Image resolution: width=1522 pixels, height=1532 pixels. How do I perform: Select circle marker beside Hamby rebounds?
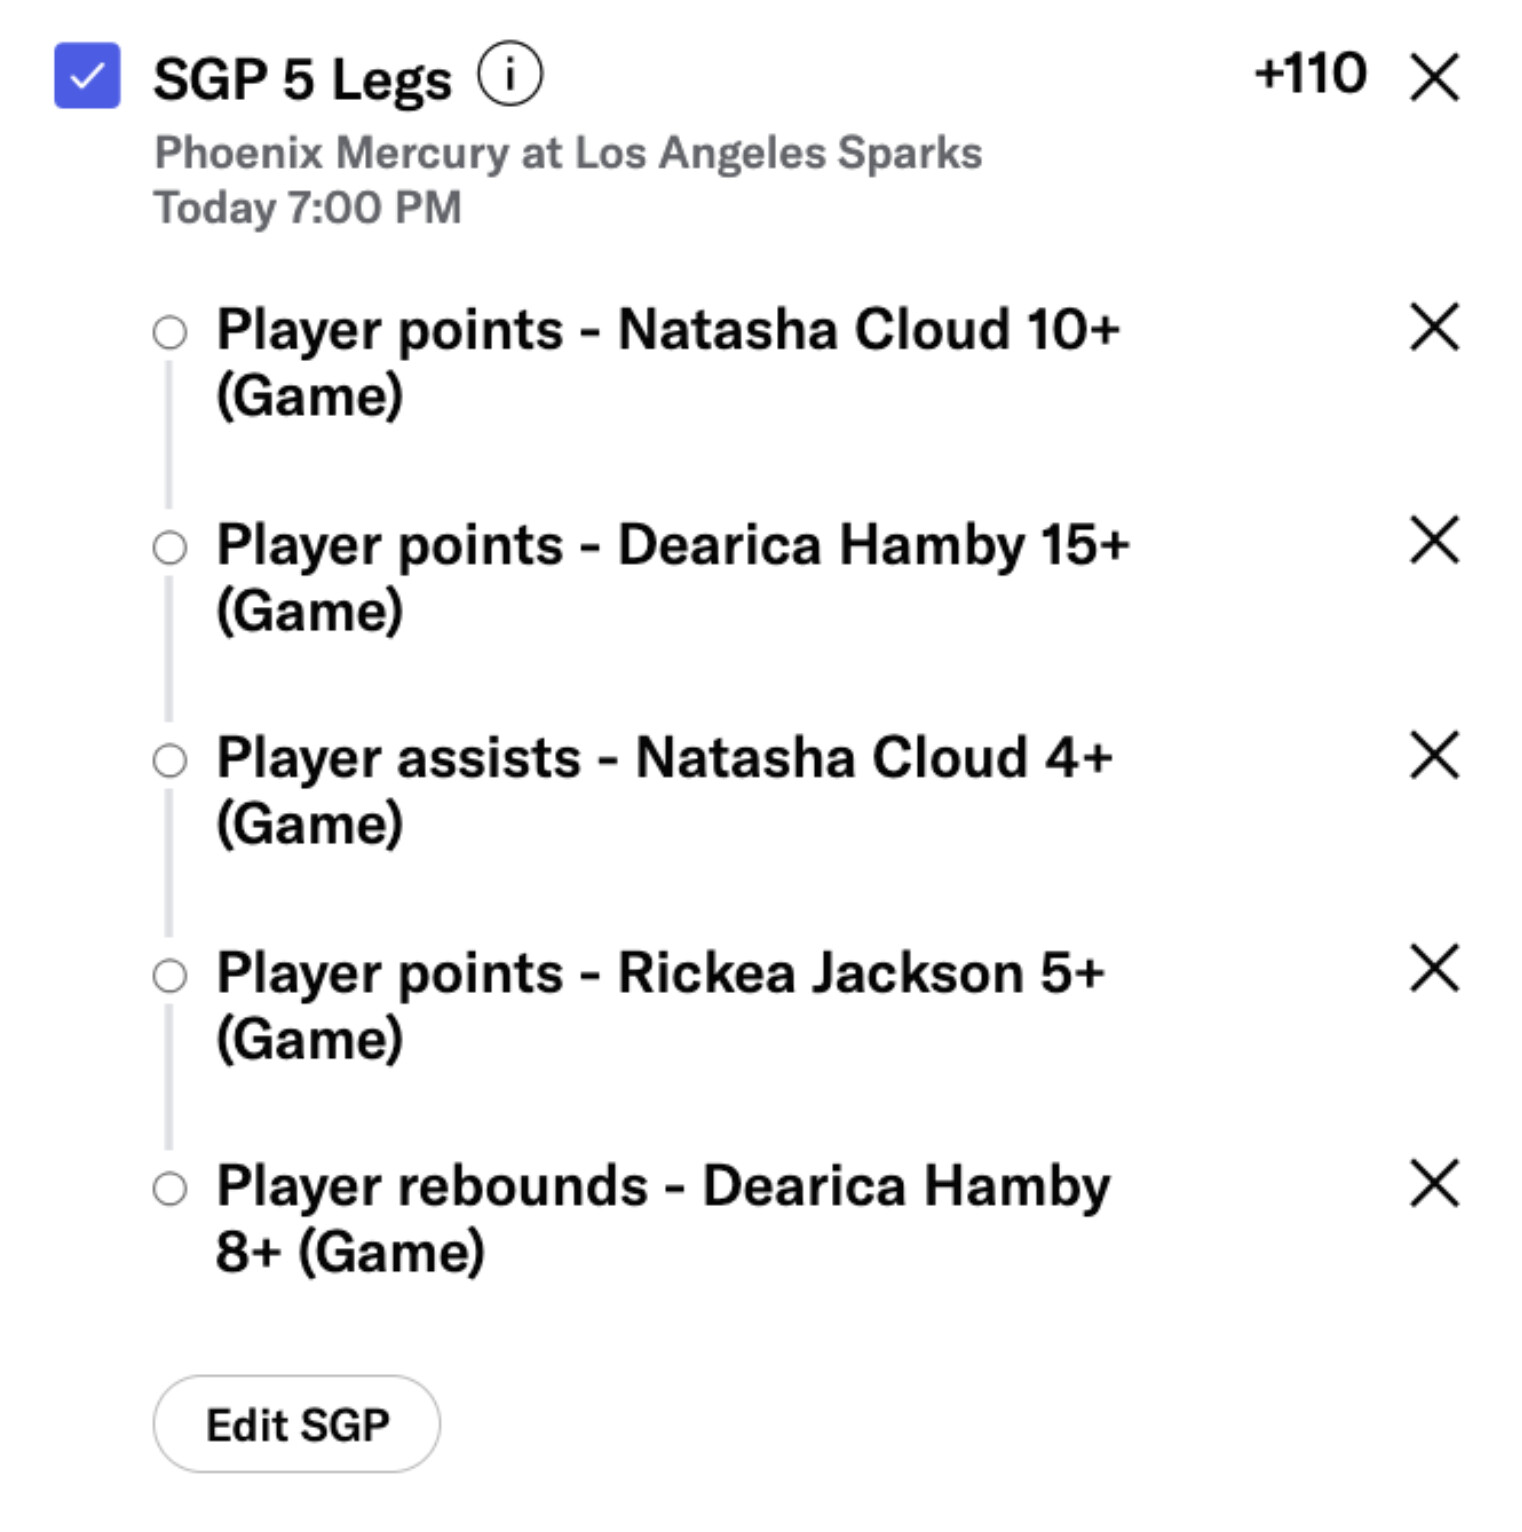coord(170,1189)
